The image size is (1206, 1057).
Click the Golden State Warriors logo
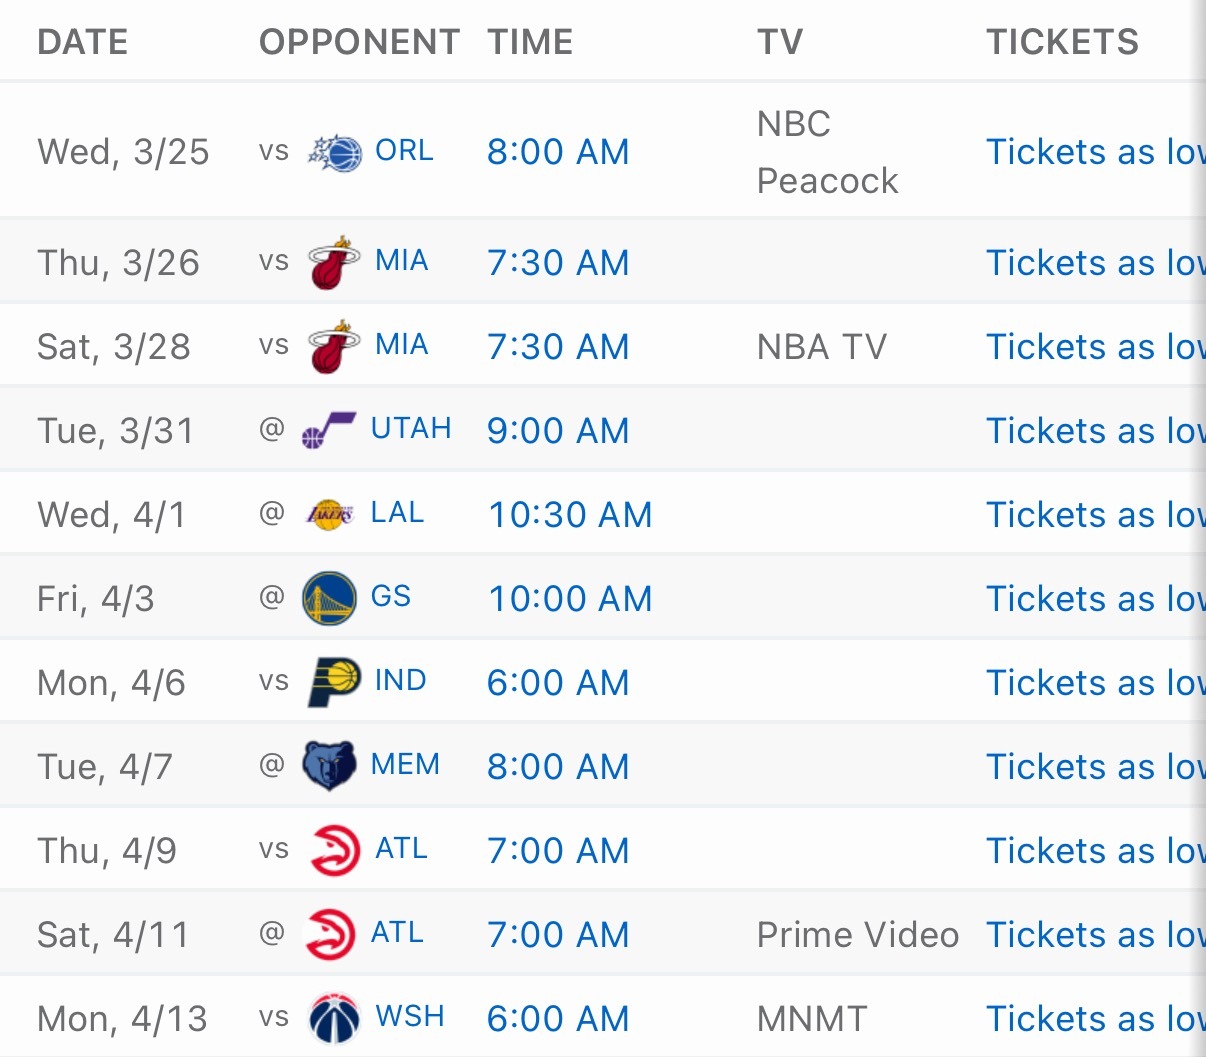tap(329, 598)
